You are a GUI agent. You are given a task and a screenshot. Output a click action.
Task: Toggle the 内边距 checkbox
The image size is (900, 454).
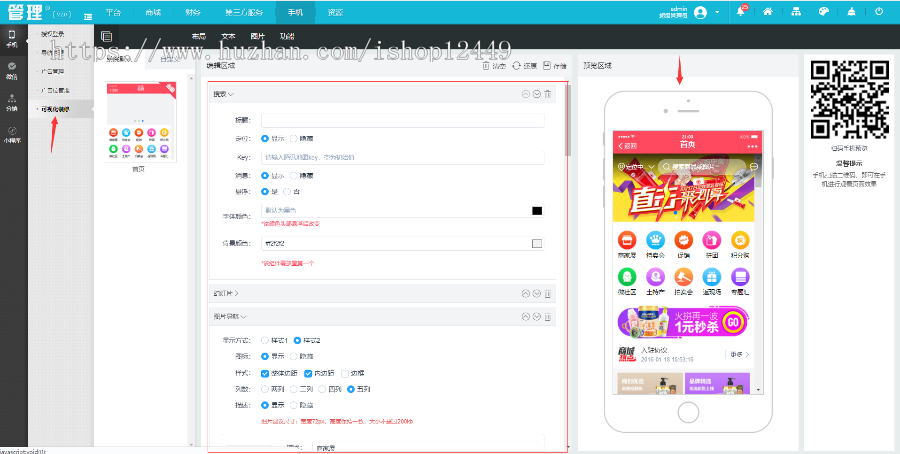(x=306, y=373)
